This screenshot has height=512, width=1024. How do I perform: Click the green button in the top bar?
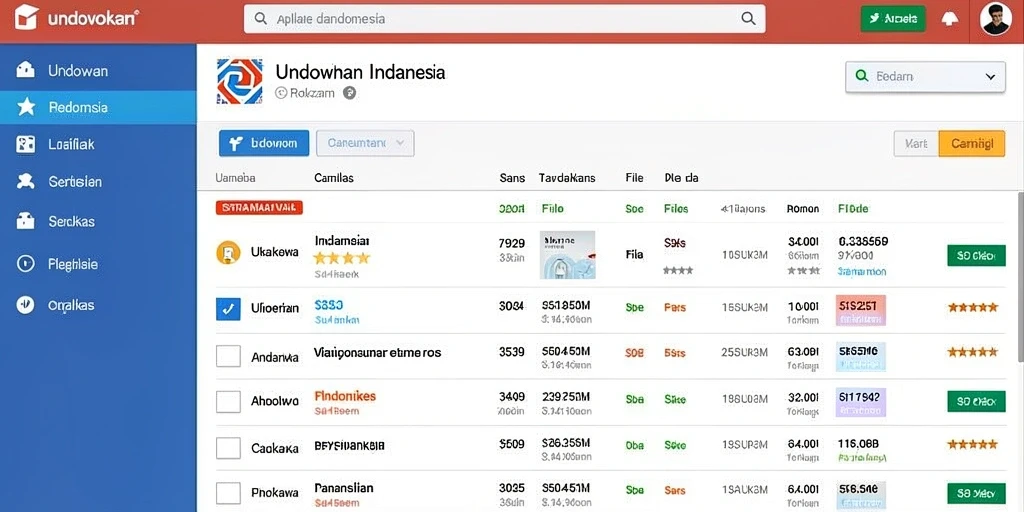pyautogui.click(x=893, y=19)
